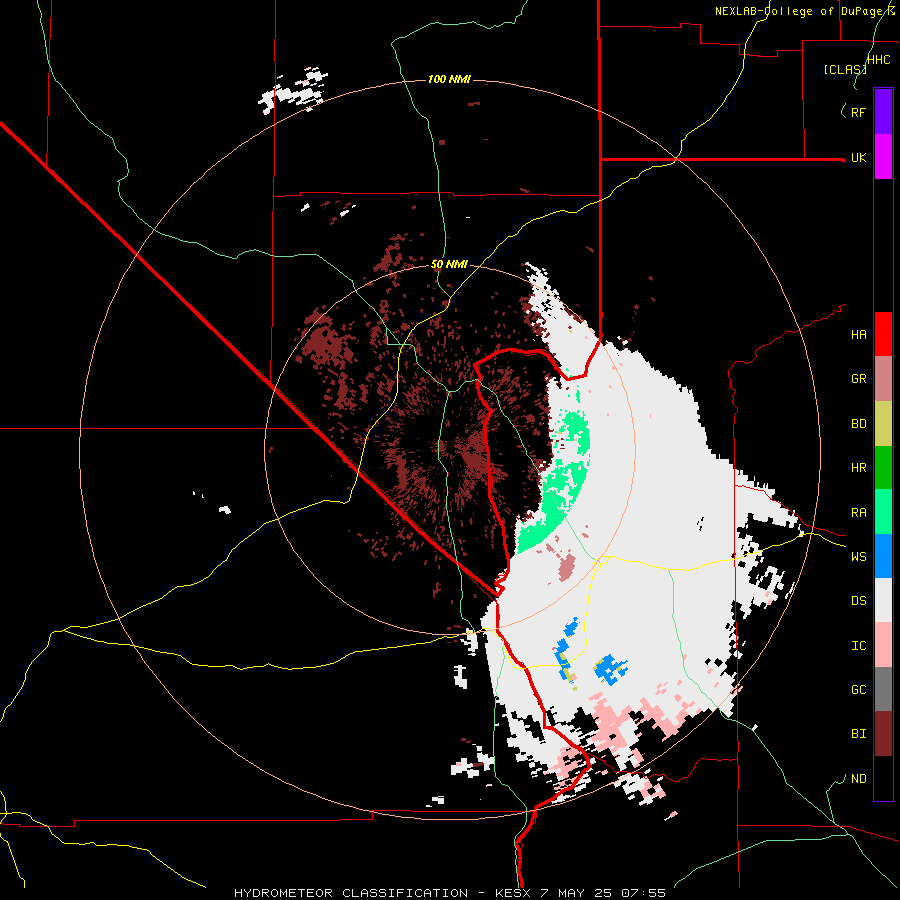Screen dimensions: 900x900
Task: Pick the dark green HR legend swatch
Action: click(x=883, y=468)
